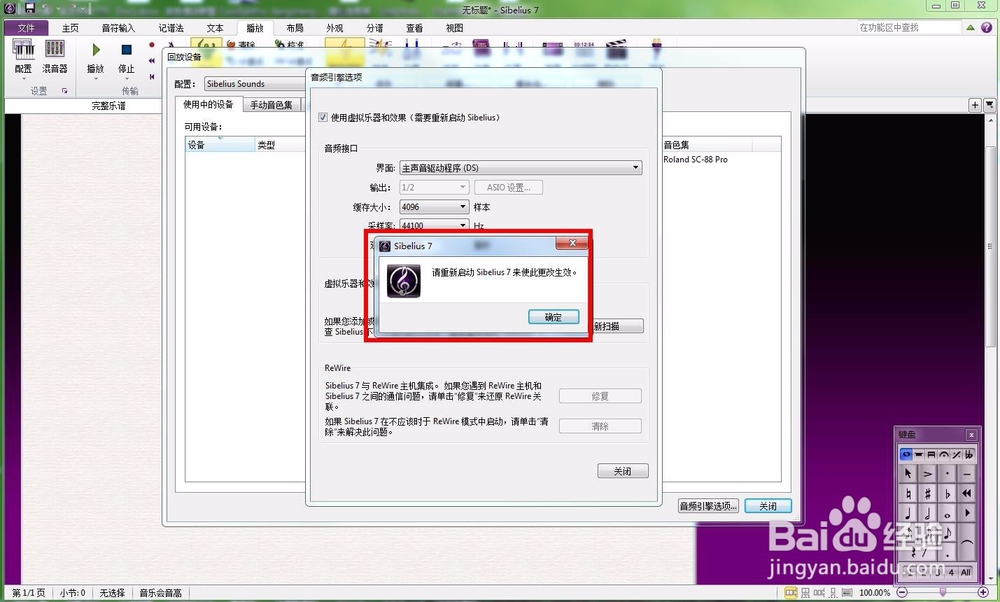Start playback with the green 播放 icon
Image resolution: width=1000 pixels, height=602 pixels.
point(96,49)
